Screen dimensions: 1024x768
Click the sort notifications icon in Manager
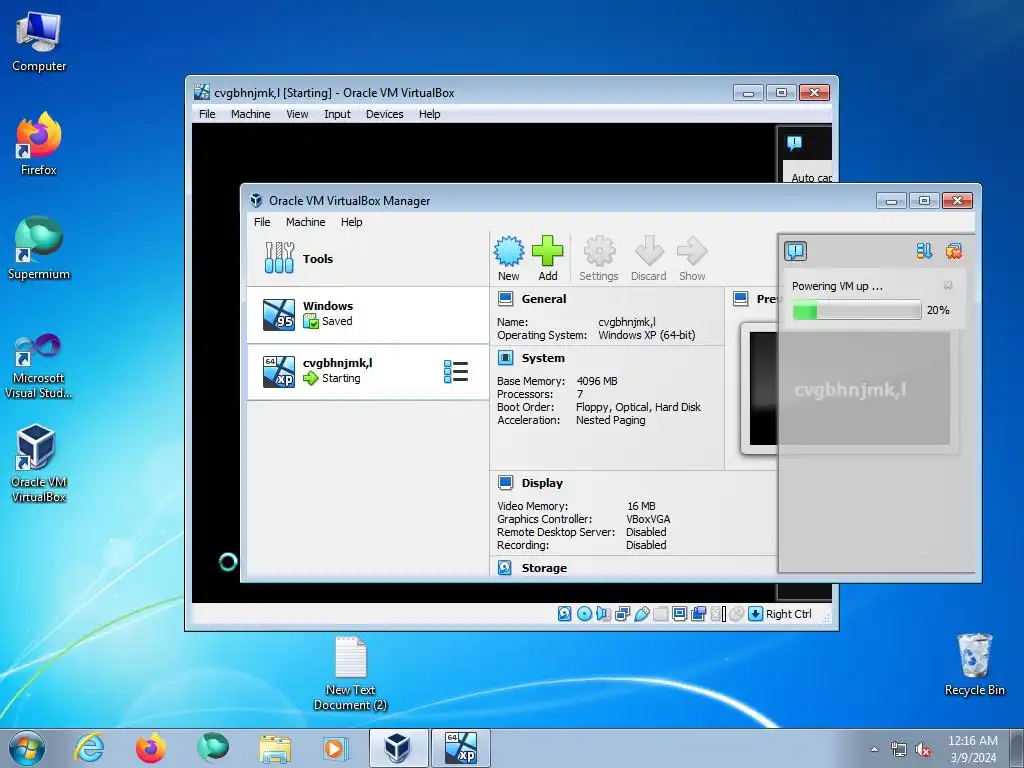tap(924, 251)
